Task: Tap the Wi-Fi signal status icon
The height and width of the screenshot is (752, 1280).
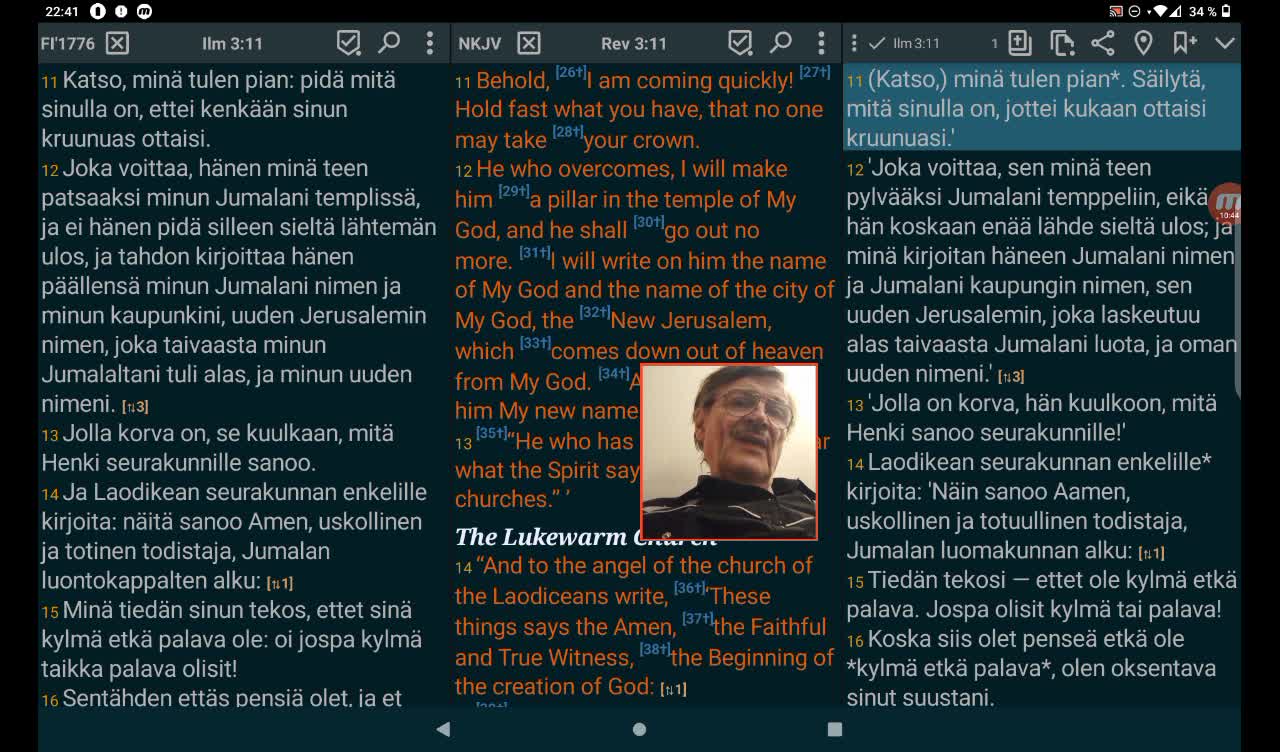Action: pos(1160,12)
